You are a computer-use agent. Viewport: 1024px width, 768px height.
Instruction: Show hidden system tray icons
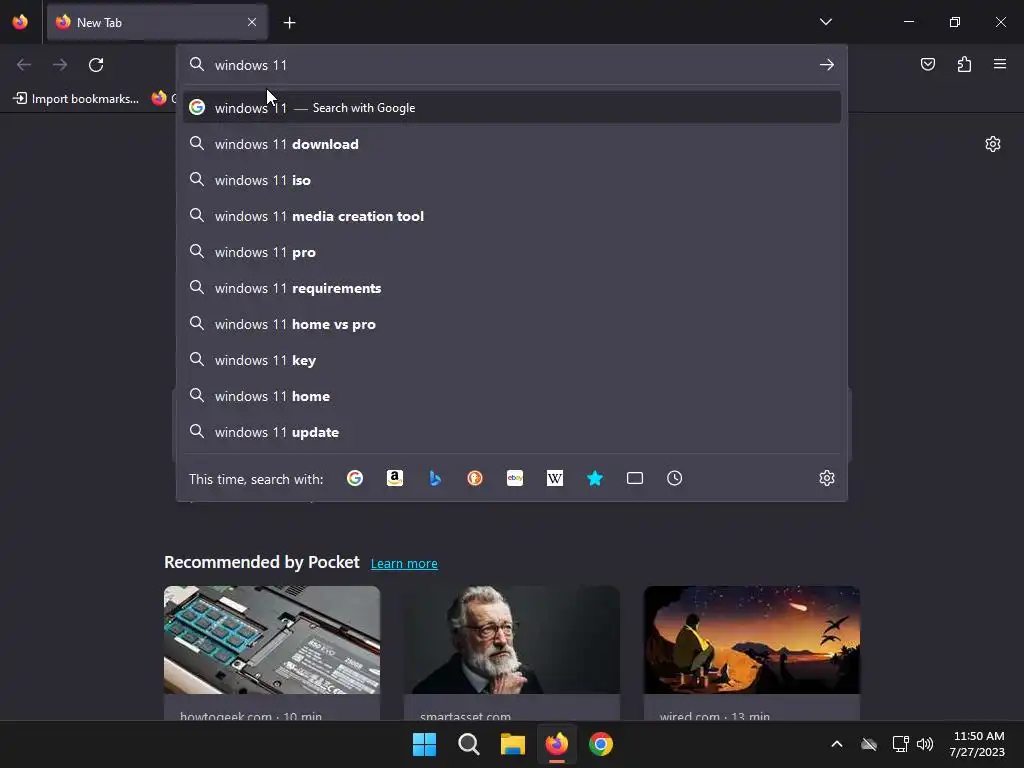(837, 744)
